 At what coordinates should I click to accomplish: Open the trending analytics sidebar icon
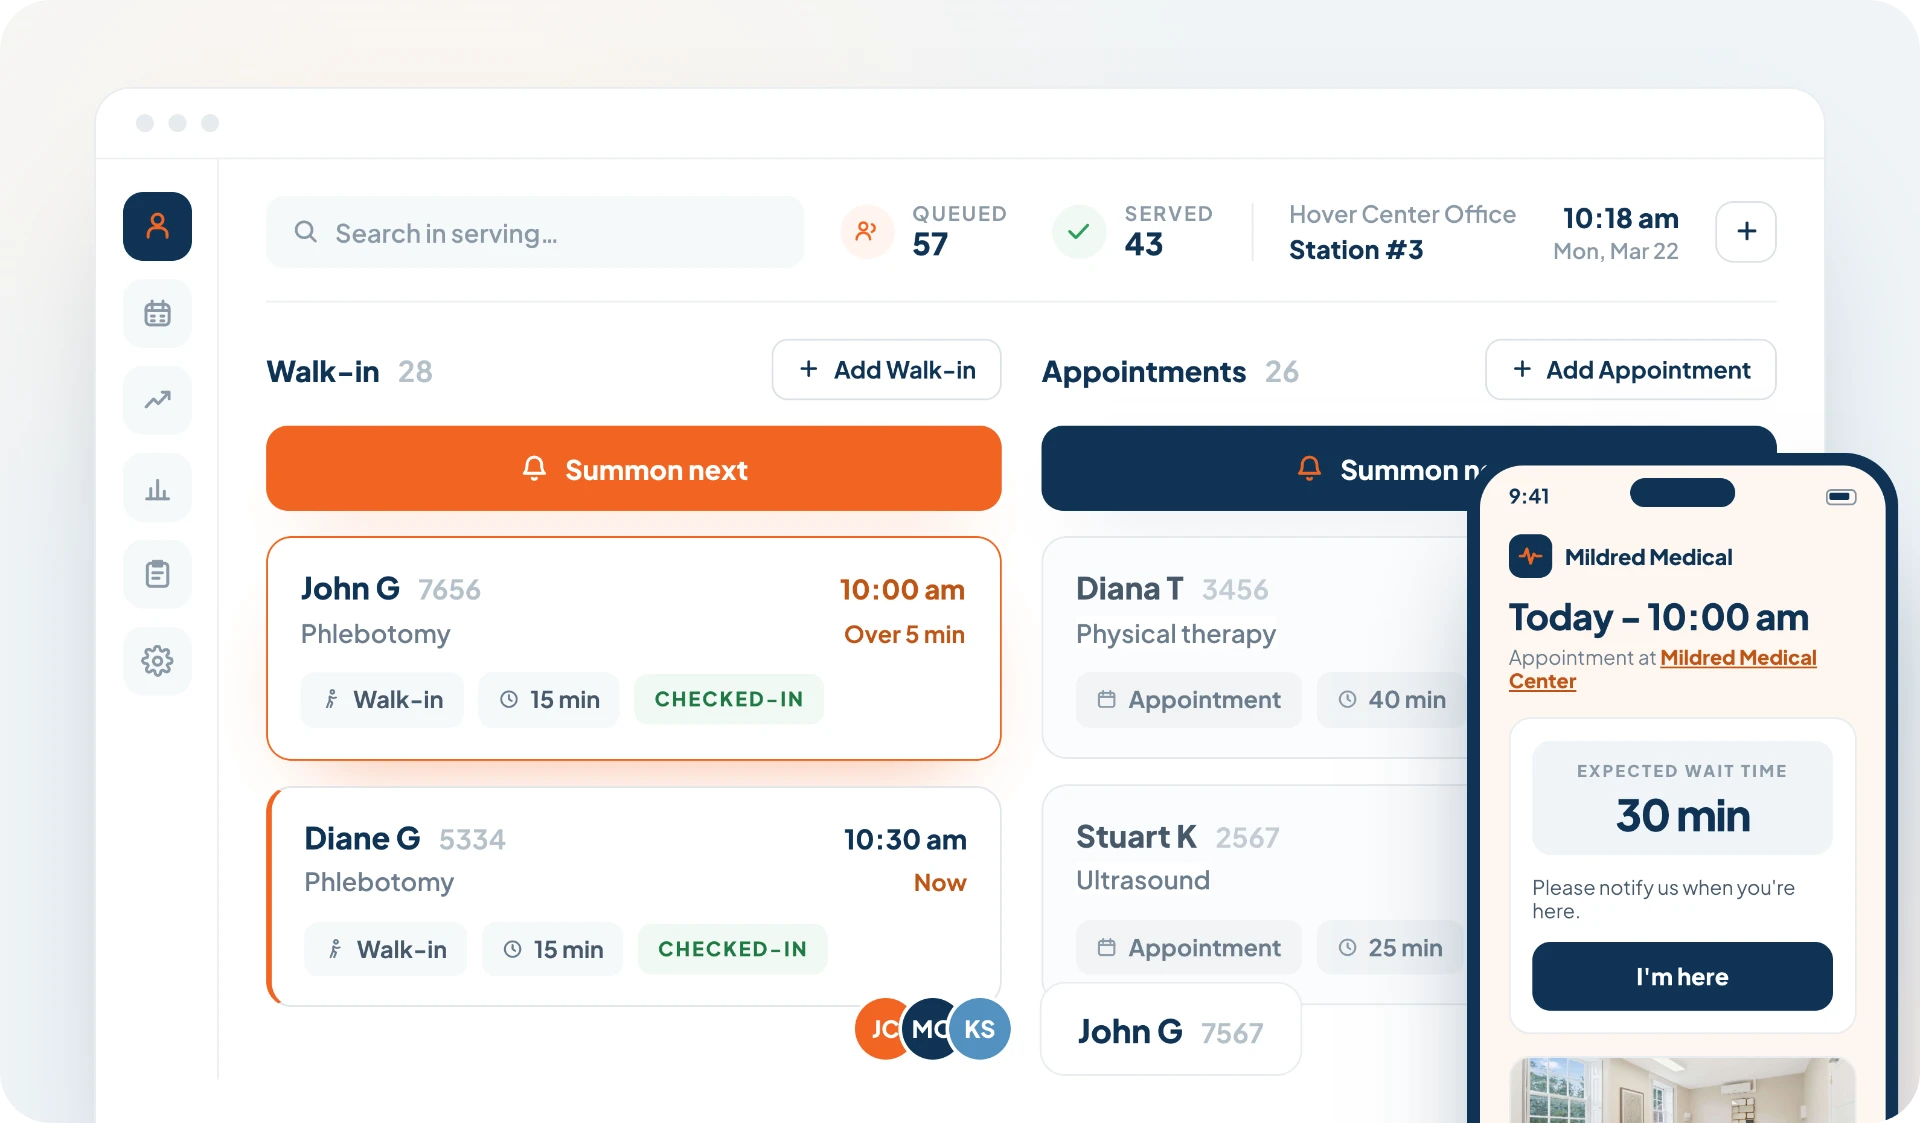pos(157,400)
